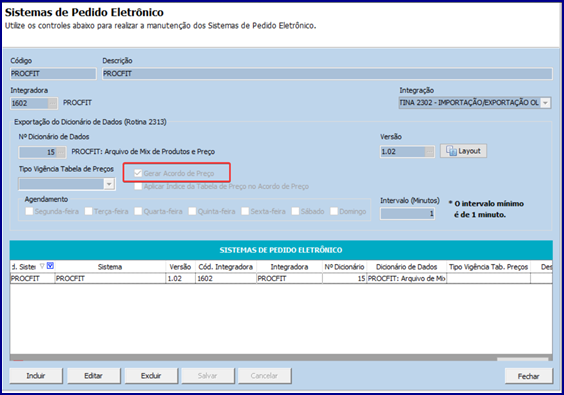Check the Quarta-feira schedule box
Screen dimensions: 564x395
click(x=138, y=211)
